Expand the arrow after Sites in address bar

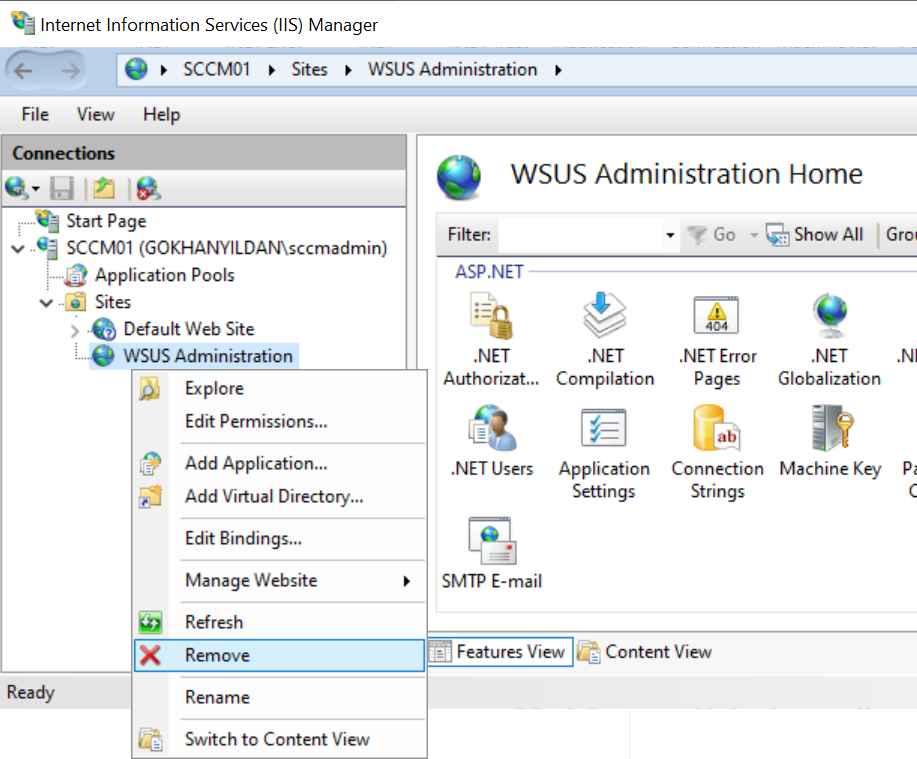pyautogui.click(x=349, y=70)
